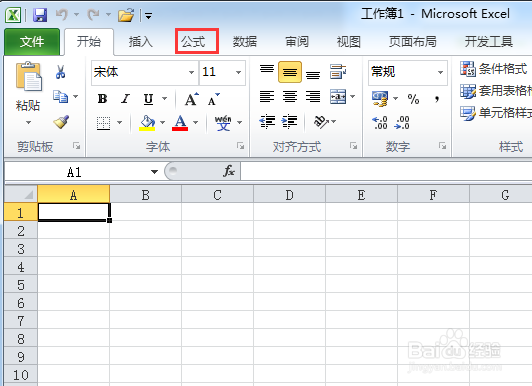Undo the last action
Viewport: 532px width, 386px height.
tap(62, 15)
